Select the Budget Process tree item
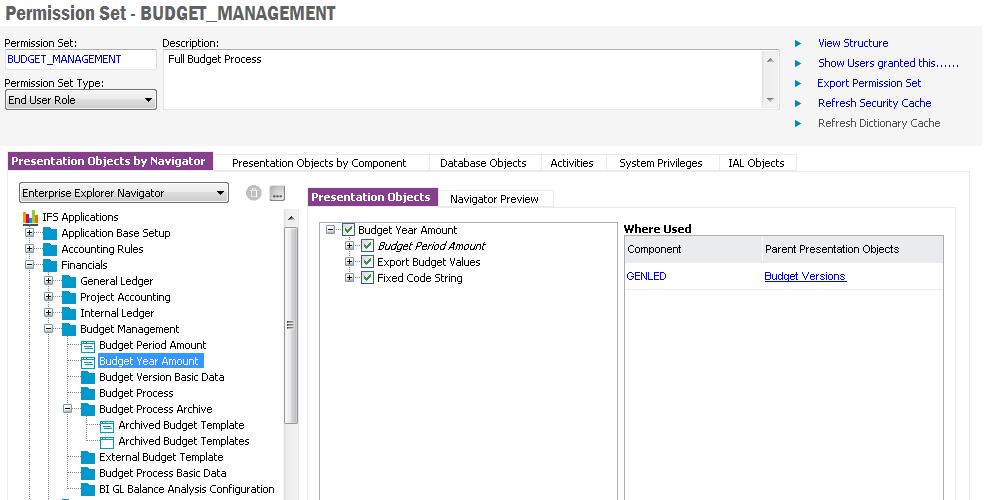 coord(136,393)
